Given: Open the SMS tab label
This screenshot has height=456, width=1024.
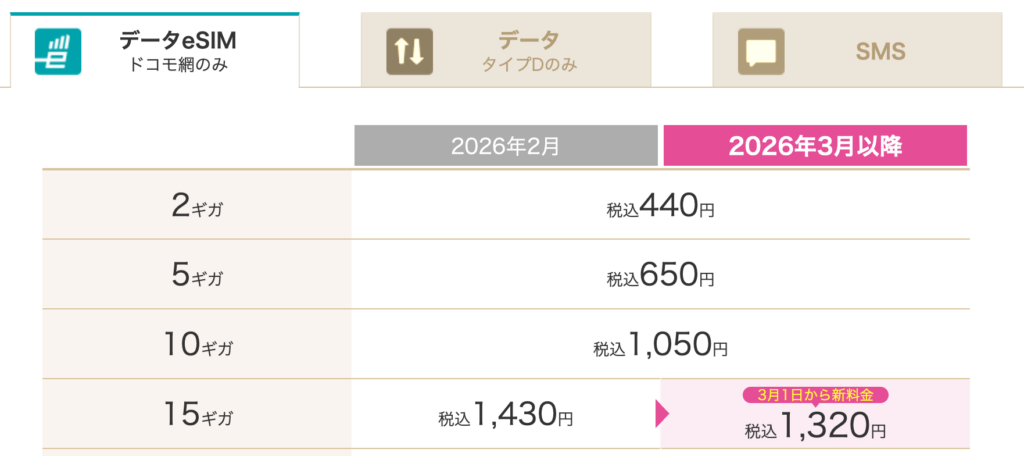Looking at the screenshot, I should pos(880,51).
